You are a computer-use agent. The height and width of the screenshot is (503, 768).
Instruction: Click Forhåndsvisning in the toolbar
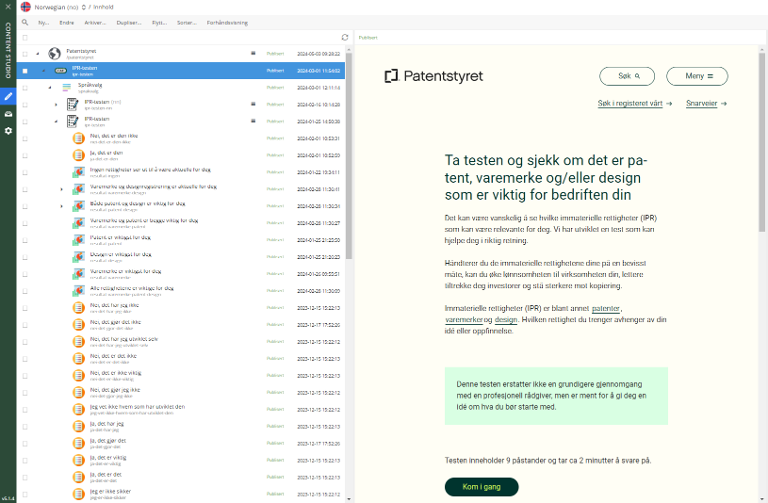227,23
